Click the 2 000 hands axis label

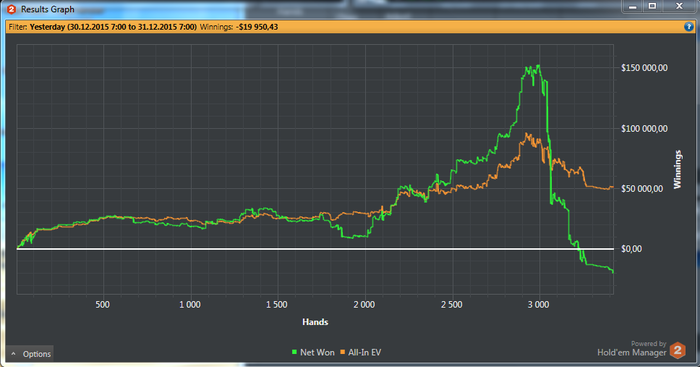click(x=364, y=304)
